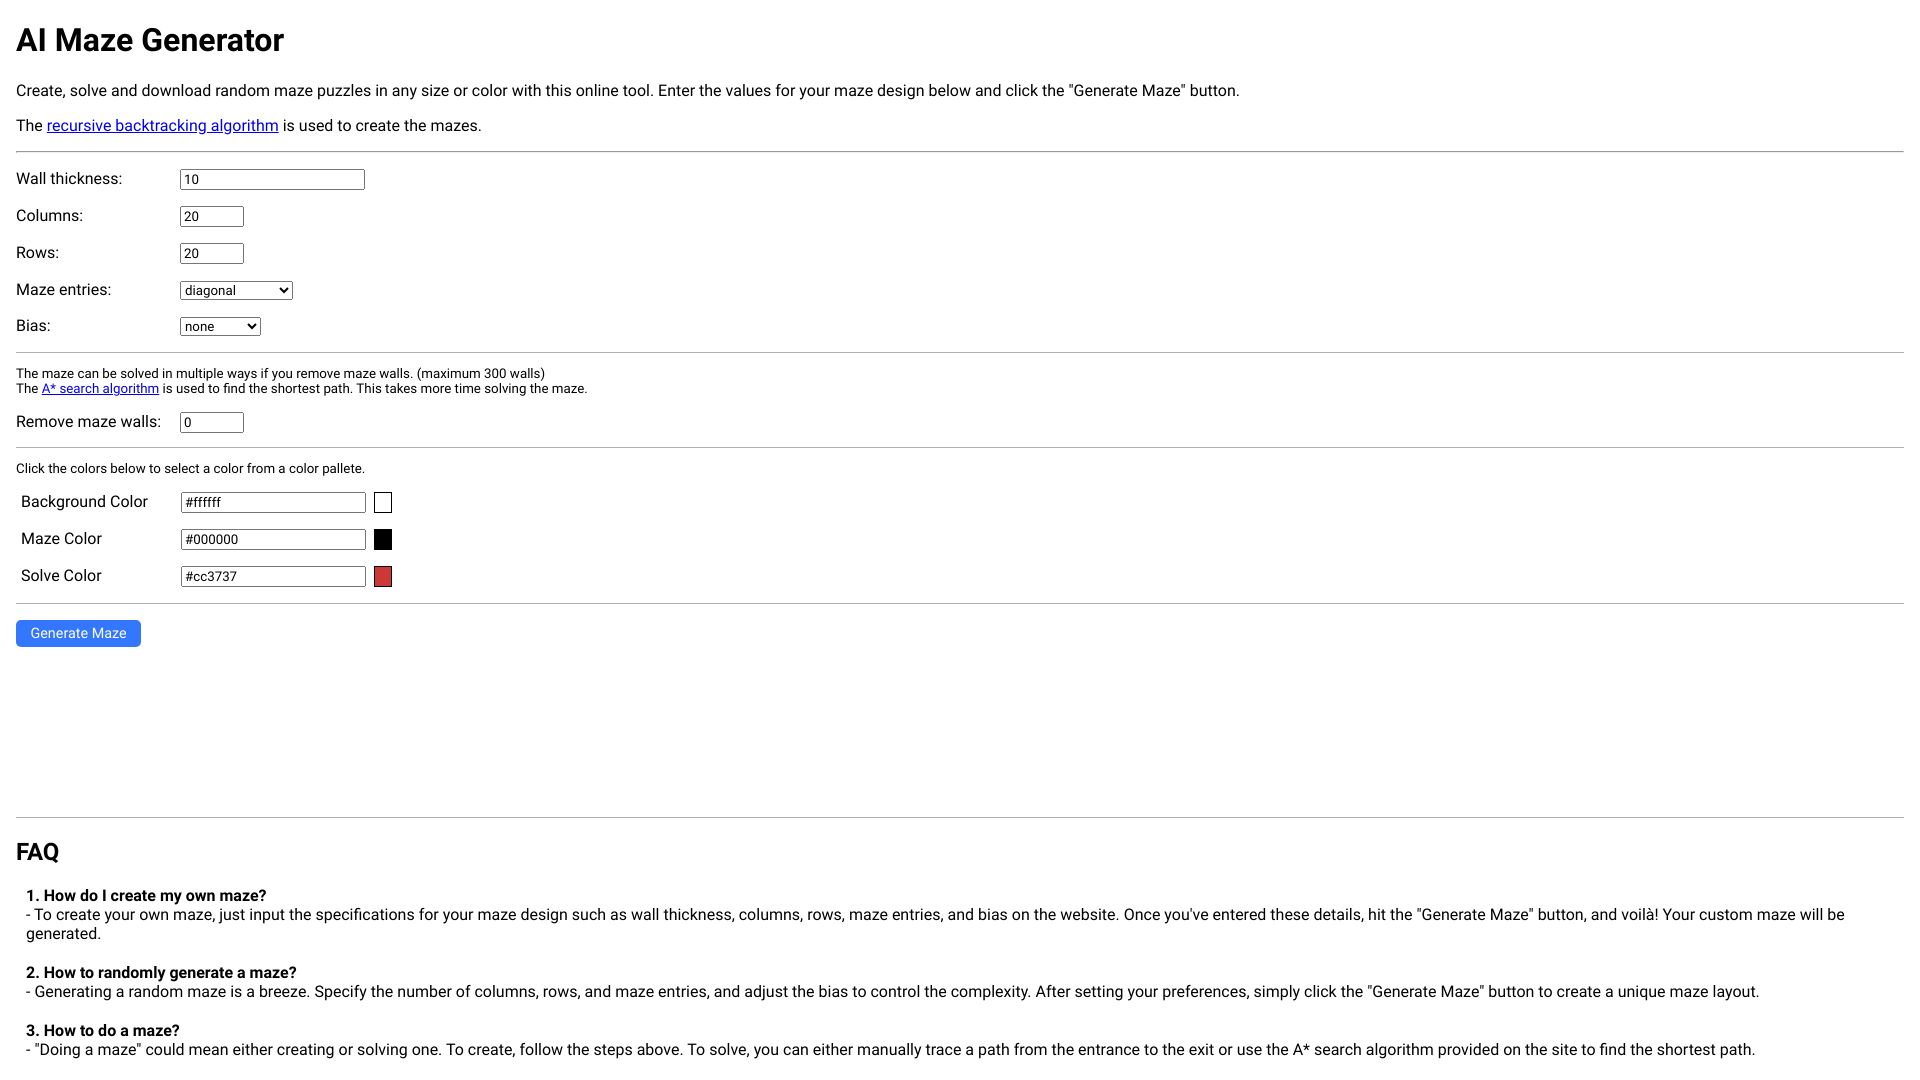Click the "How to randomly generate a maze?" question
This screenshot has width=1920, height=1080.
point(161,973)
